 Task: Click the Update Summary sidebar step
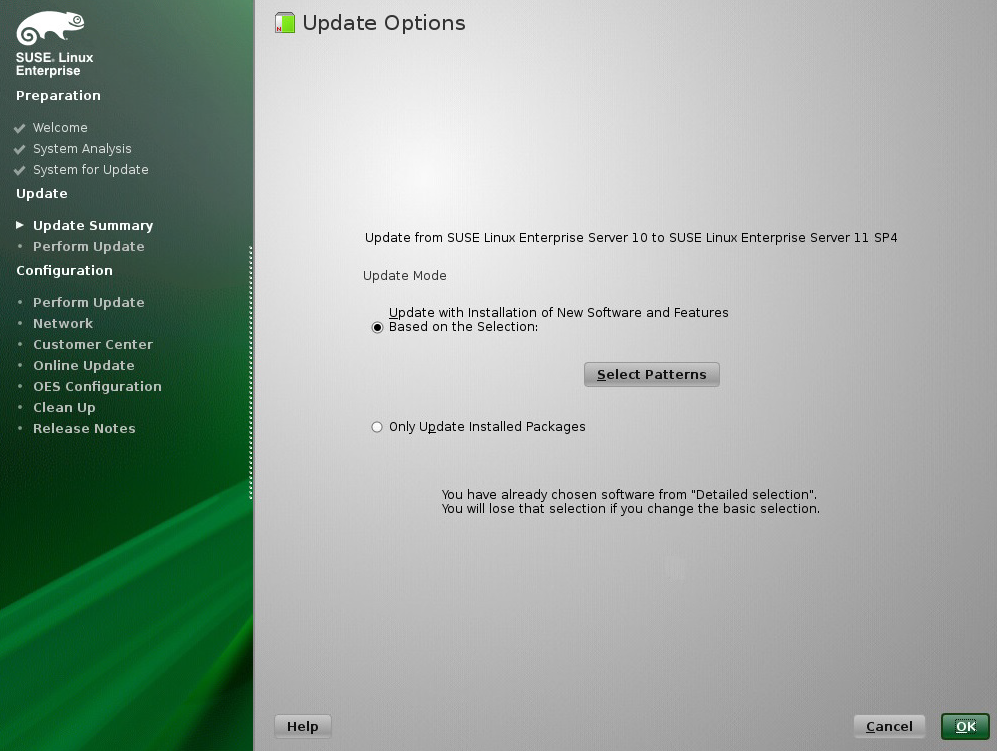(x=93, y=226)
